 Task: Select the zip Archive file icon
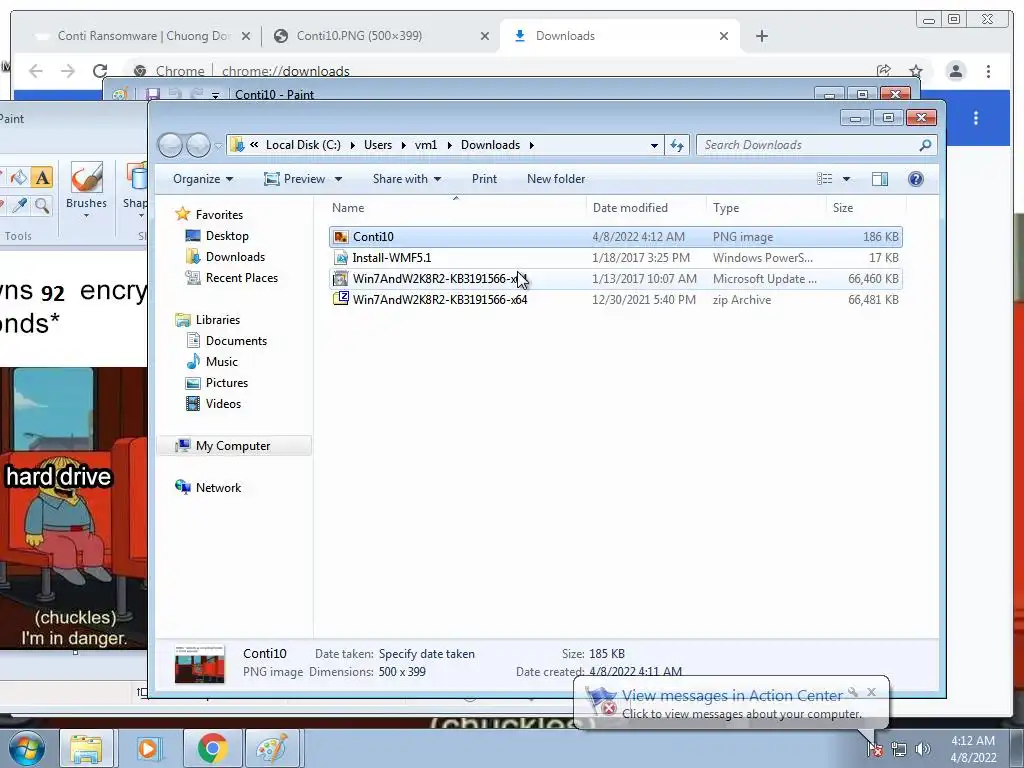(341, 300)
